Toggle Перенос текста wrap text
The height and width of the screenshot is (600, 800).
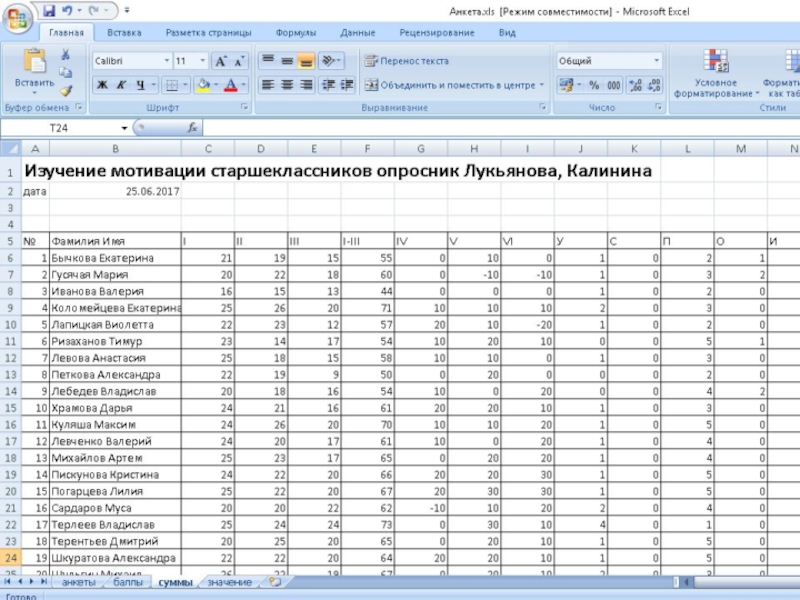(x=406, y=61)
